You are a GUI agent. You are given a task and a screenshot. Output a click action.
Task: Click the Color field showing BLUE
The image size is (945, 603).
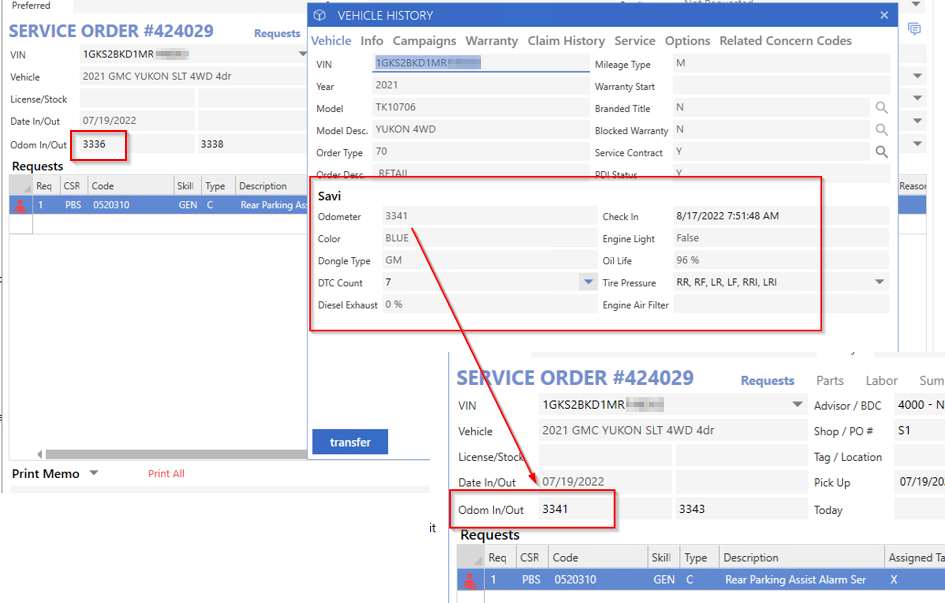[489, 238]
